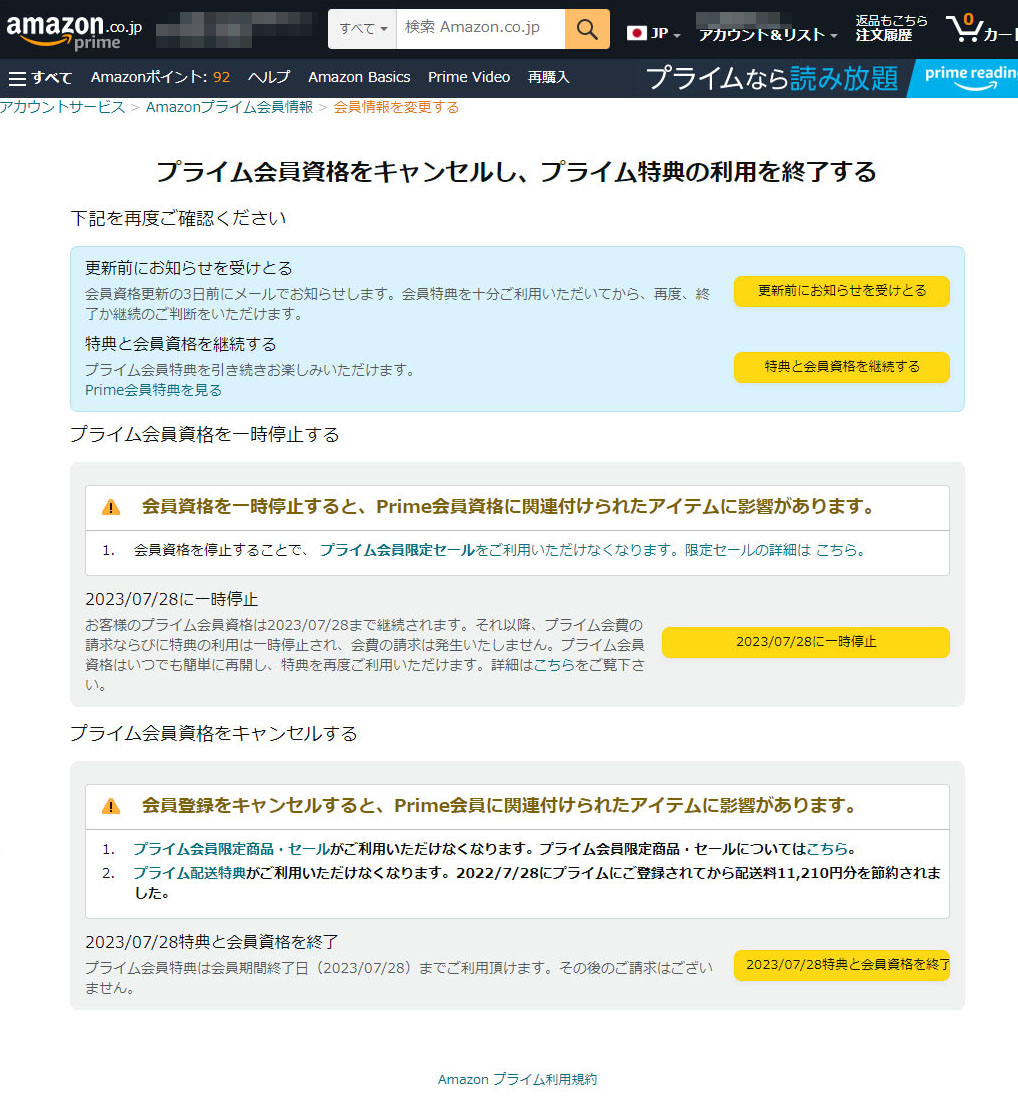Open the Prime会員特典を見る link
Image resolution: width=1018 pixels, height=1112 pixels.
(153, 390)
